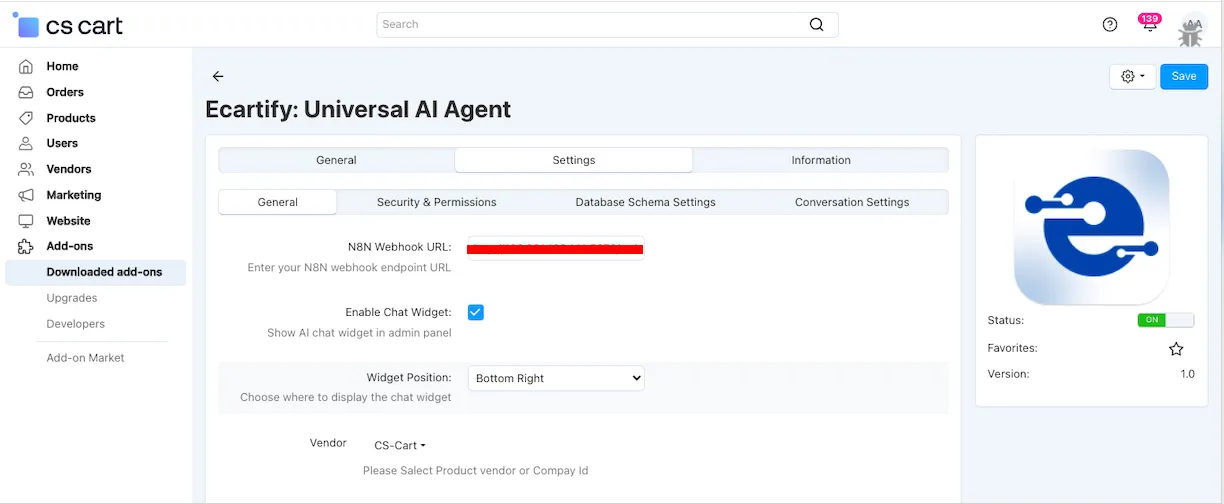
Task: Click the 'Version:' label
Action: pyautogui.click(x=1008, y=374)
